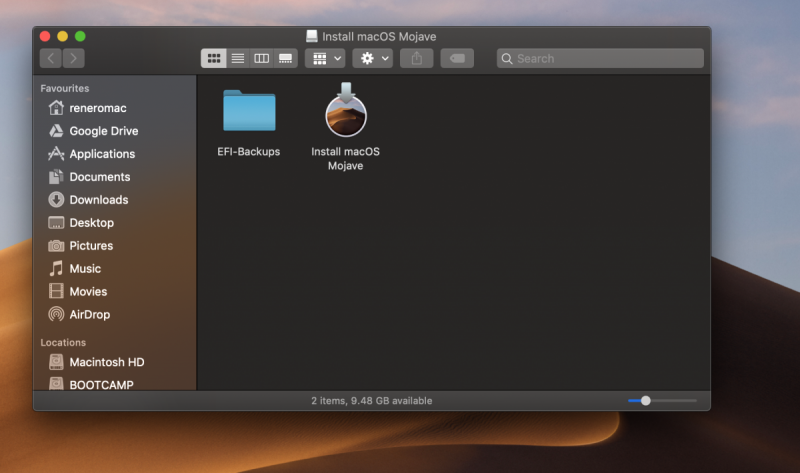Open Pictures in the sidebar
This screenshot has width=800, height=473.
point(116,246)
